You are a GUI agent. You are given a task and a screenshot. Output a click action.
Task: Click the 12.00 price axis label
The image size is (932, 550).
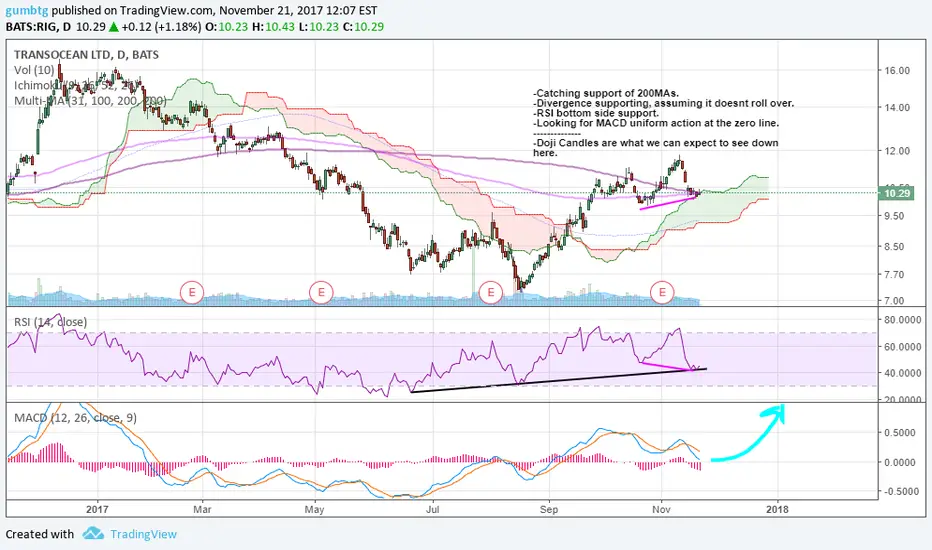(897, 151)
